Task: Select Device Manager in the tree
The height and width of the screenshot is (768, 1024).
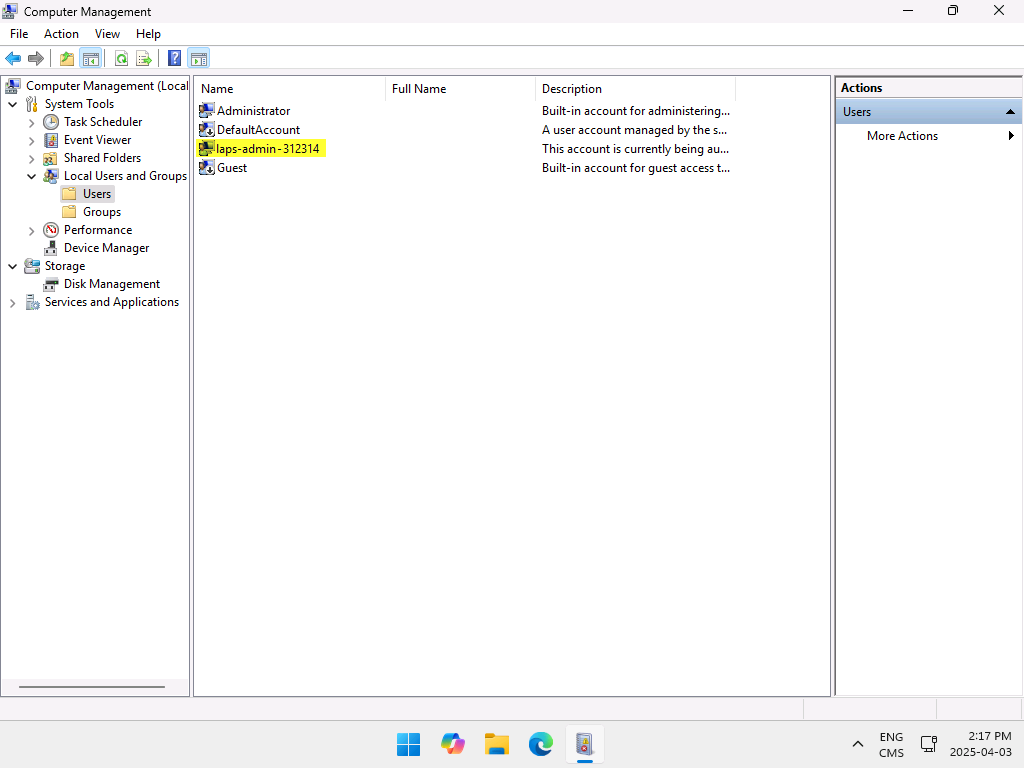Action: pyautogui.click(x=106, y=248)
